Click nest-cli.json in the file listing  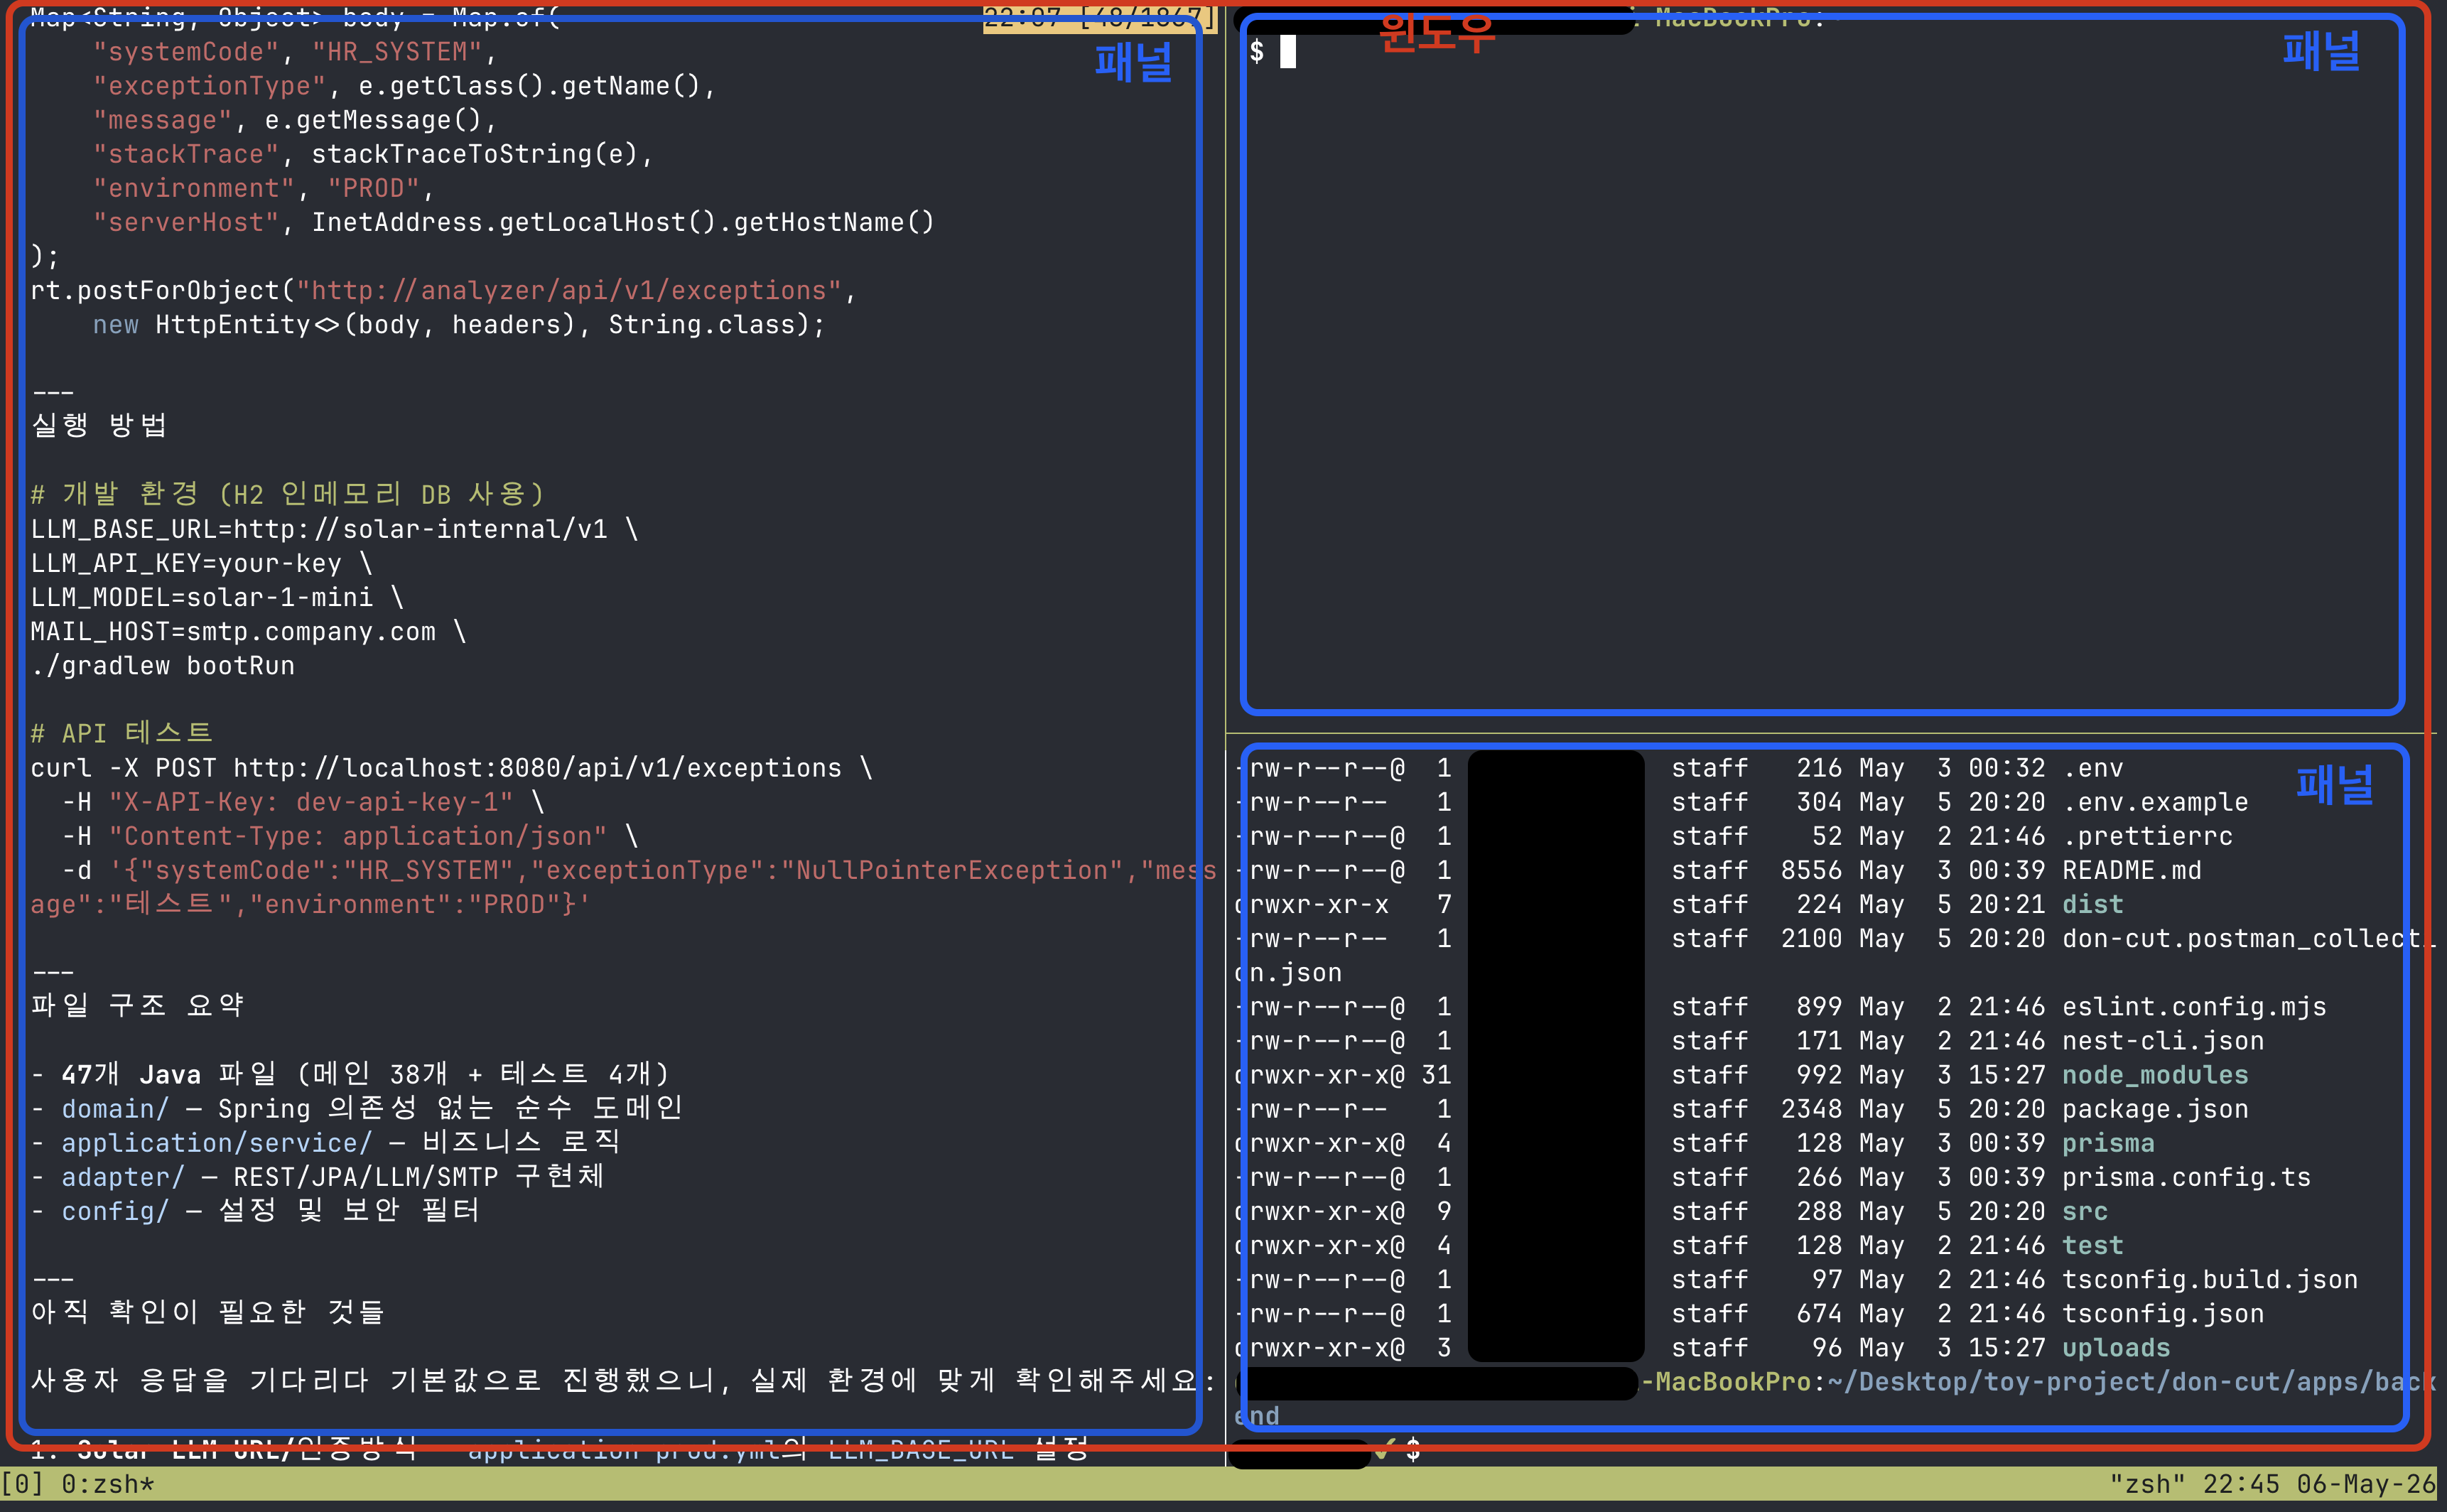tap(2163, 1040)
